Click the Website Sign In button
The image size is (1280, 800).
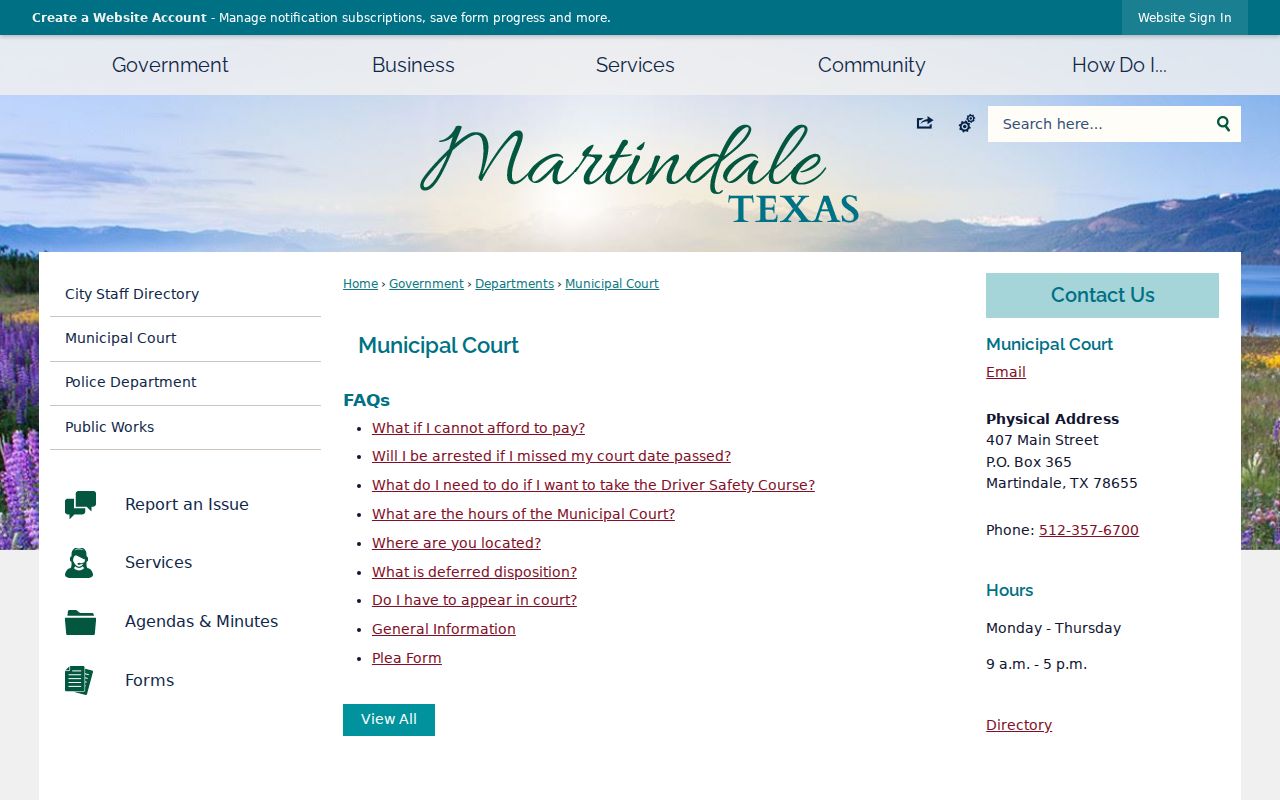click(1184, 18)
